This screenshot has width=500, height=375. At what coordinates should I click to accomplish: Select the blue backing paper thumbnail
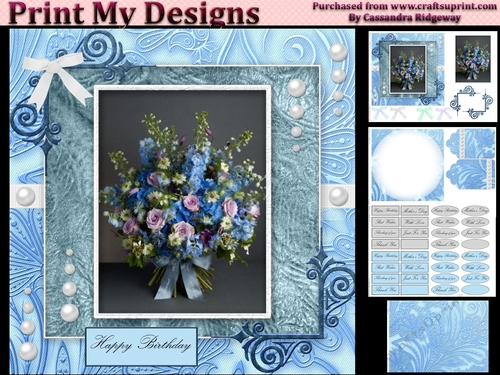tap(438, 336)
